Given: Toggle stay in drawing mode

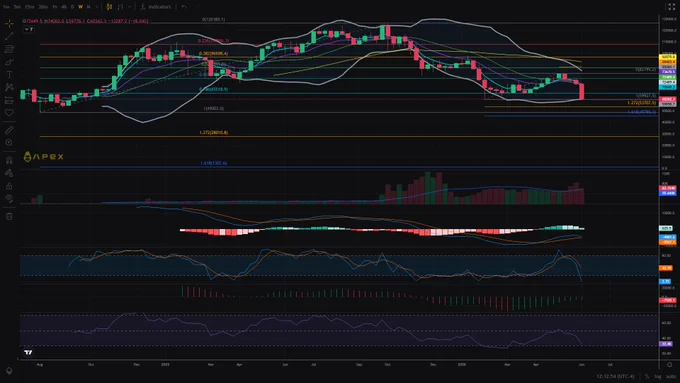Looking at the screenshot, I should point(9,173).
